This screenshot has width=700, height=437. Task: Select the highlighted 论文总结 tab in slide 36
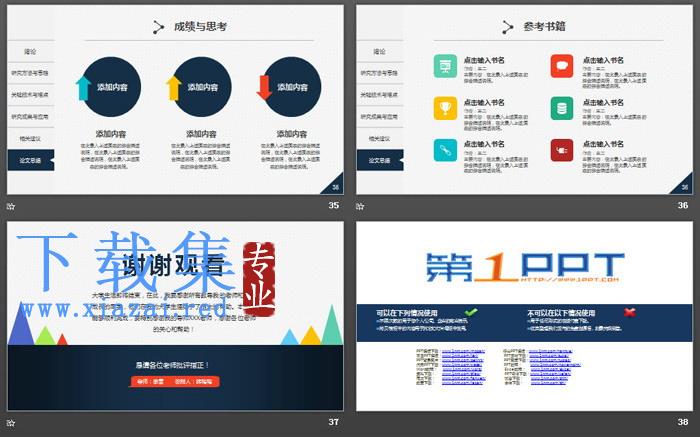click(380, 160)
